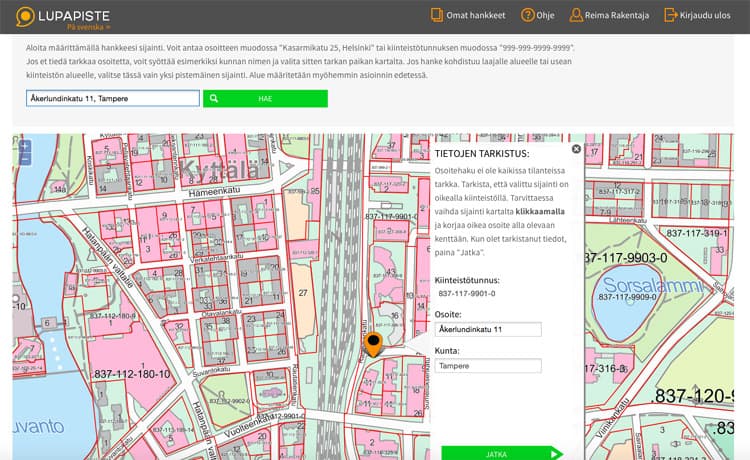The height and width of the screenshot is (460, 750).
Task: Open the Ohje help page
Action: pyautogui.click(x=545, y=15)
